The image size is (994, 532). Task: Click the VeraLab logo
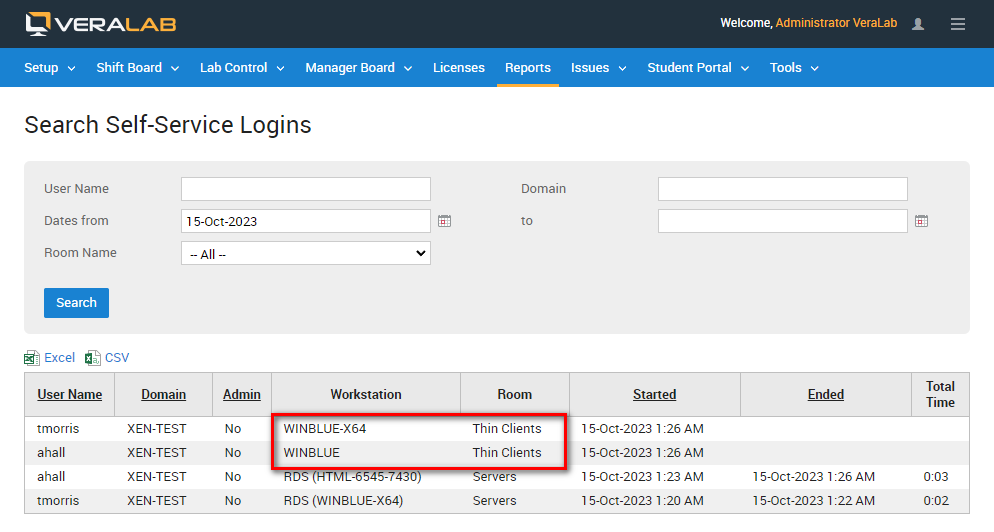point(101,23)
